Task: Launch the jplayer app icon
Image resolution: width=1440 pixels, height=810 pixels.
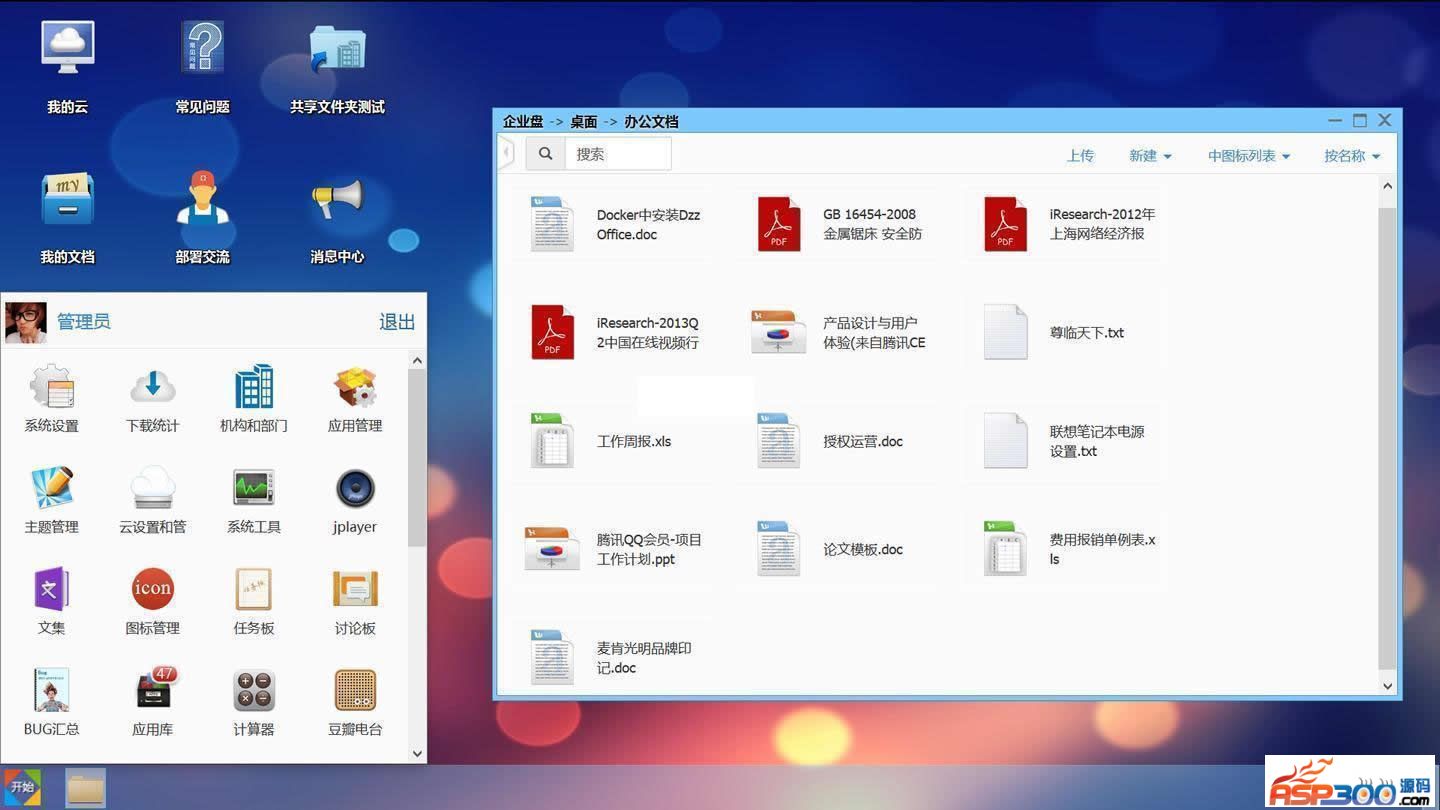Action: point(355,490)
